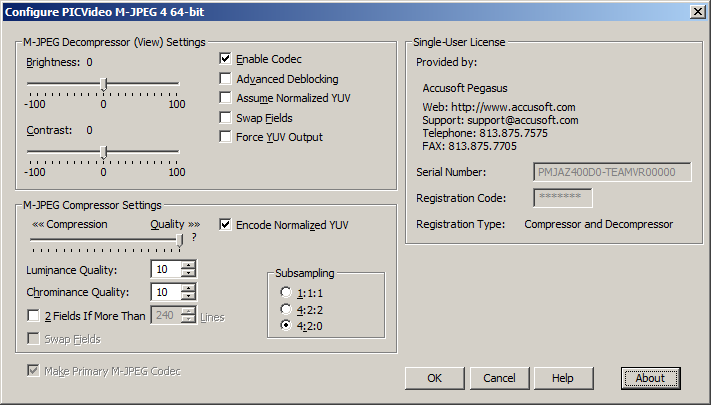711x405 pixels.
Task: Check 2 Fields If More Than option
Action: 34,317
